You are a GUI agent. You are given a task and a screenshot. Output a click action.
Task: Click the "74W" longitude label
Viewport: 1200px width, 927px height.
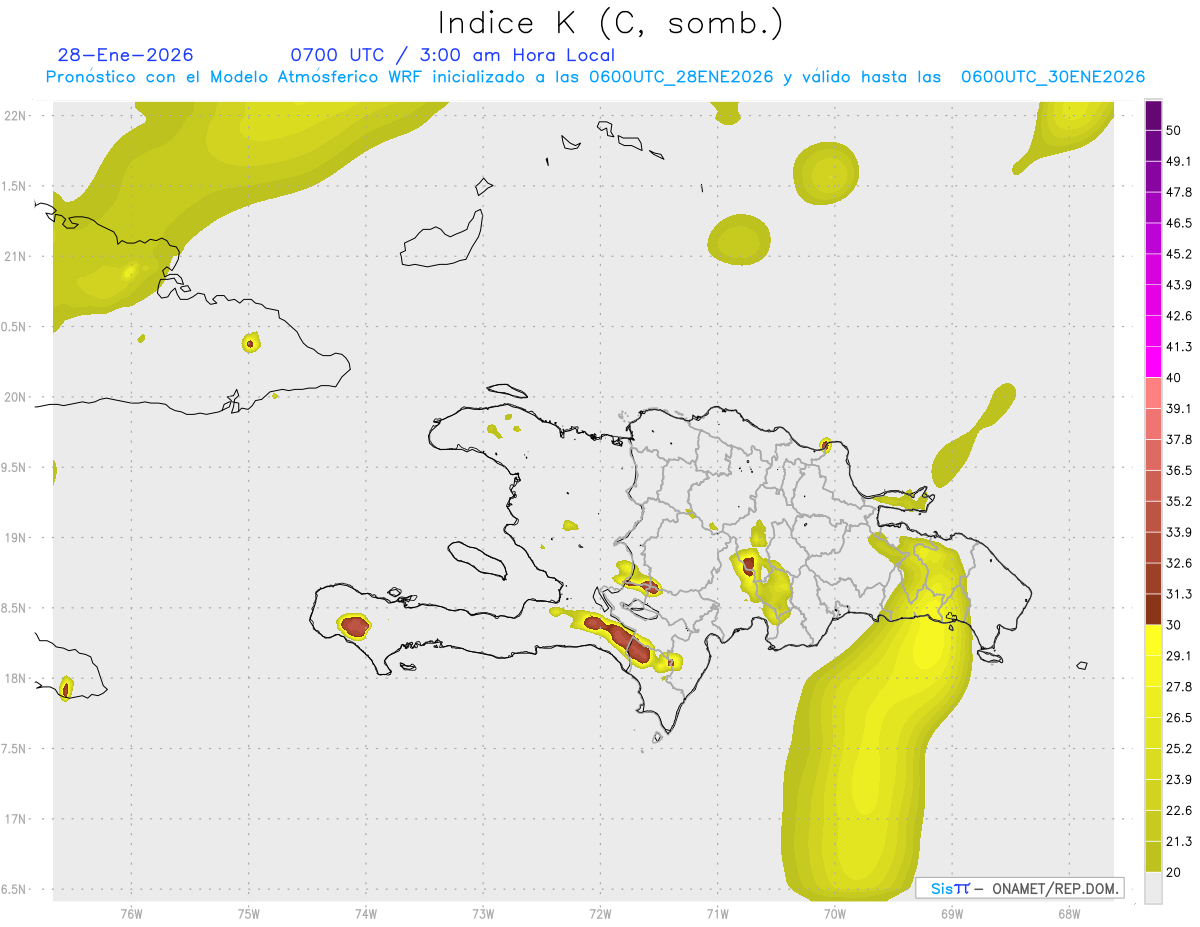366,914
